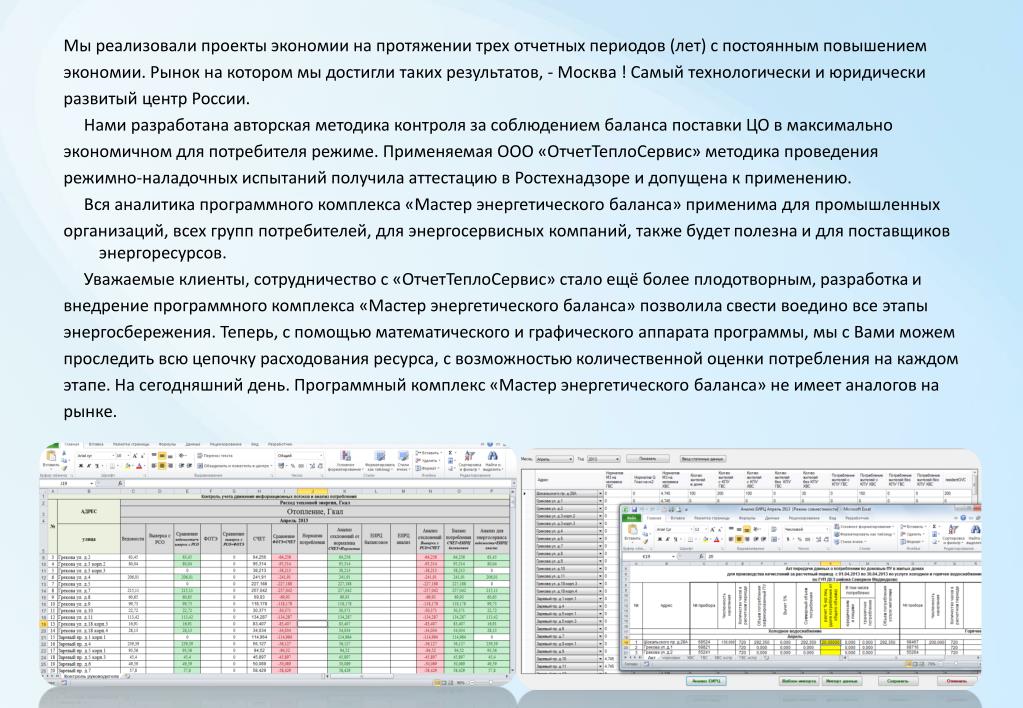Click font color icon in left Excel ribbon
The width and height of the screenshot is (1023, 708).
(x=139, y=466)
